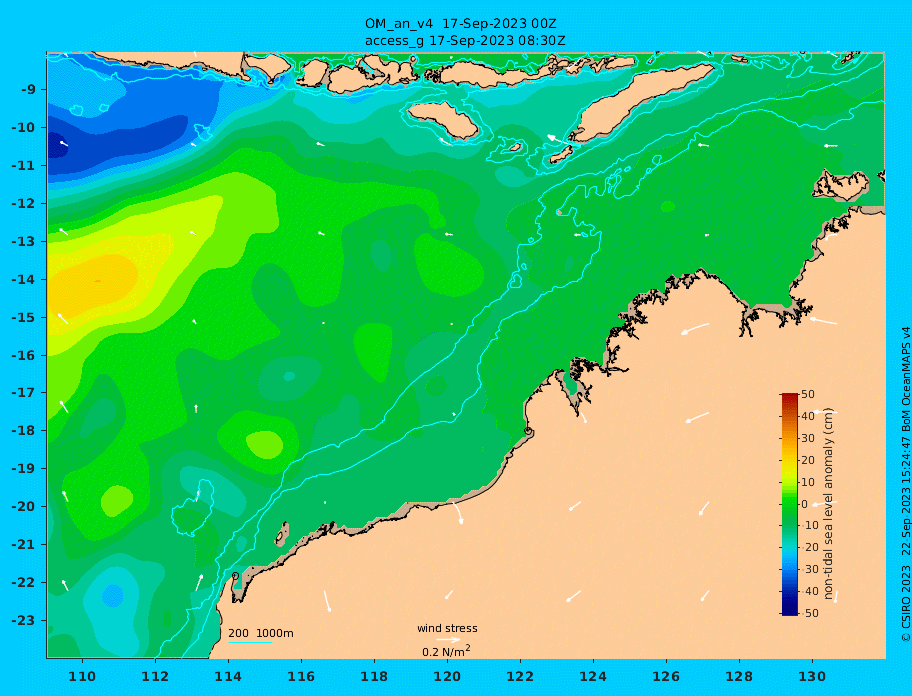Click Timor island on the map
The width and height of the screenshot is (912, 696).
640,103
